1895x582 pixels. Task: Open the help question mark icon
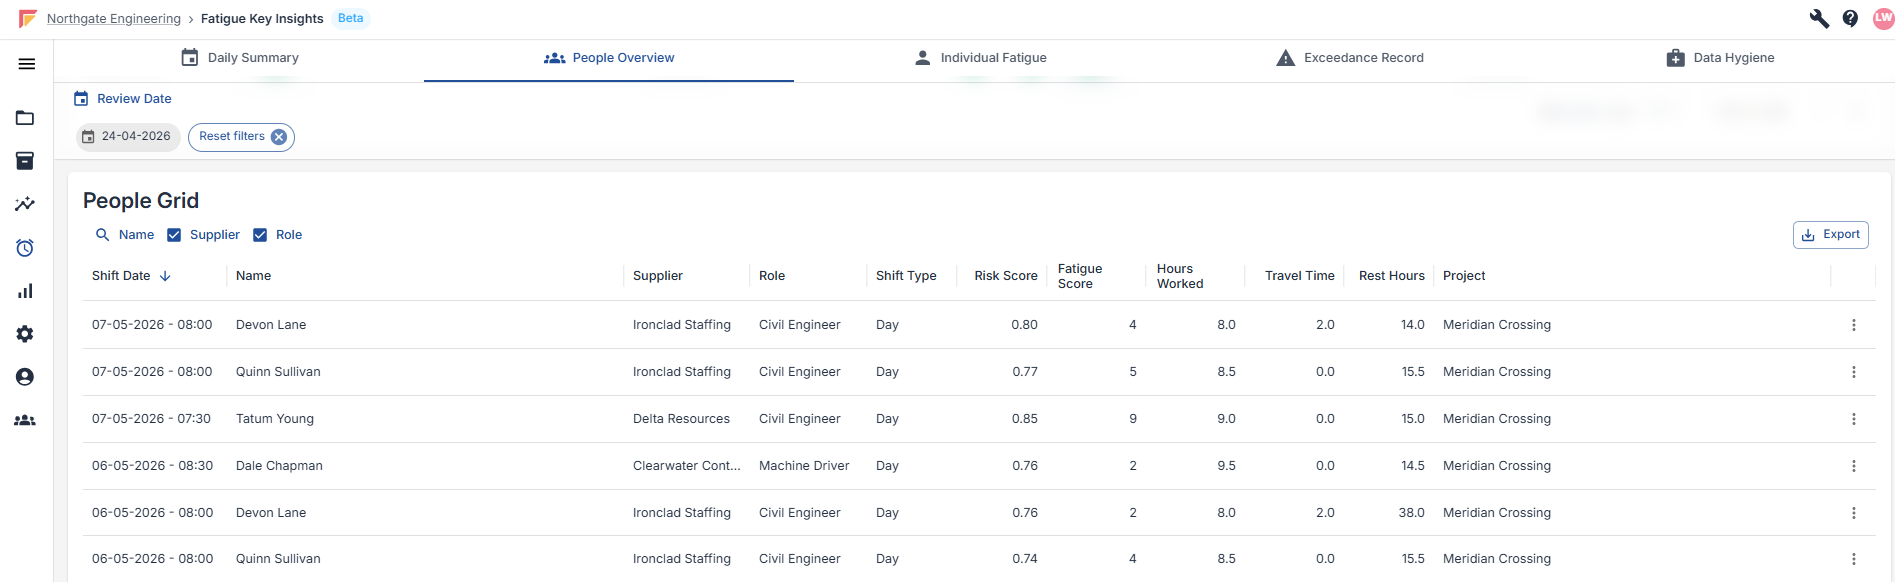coord(1850,18)
